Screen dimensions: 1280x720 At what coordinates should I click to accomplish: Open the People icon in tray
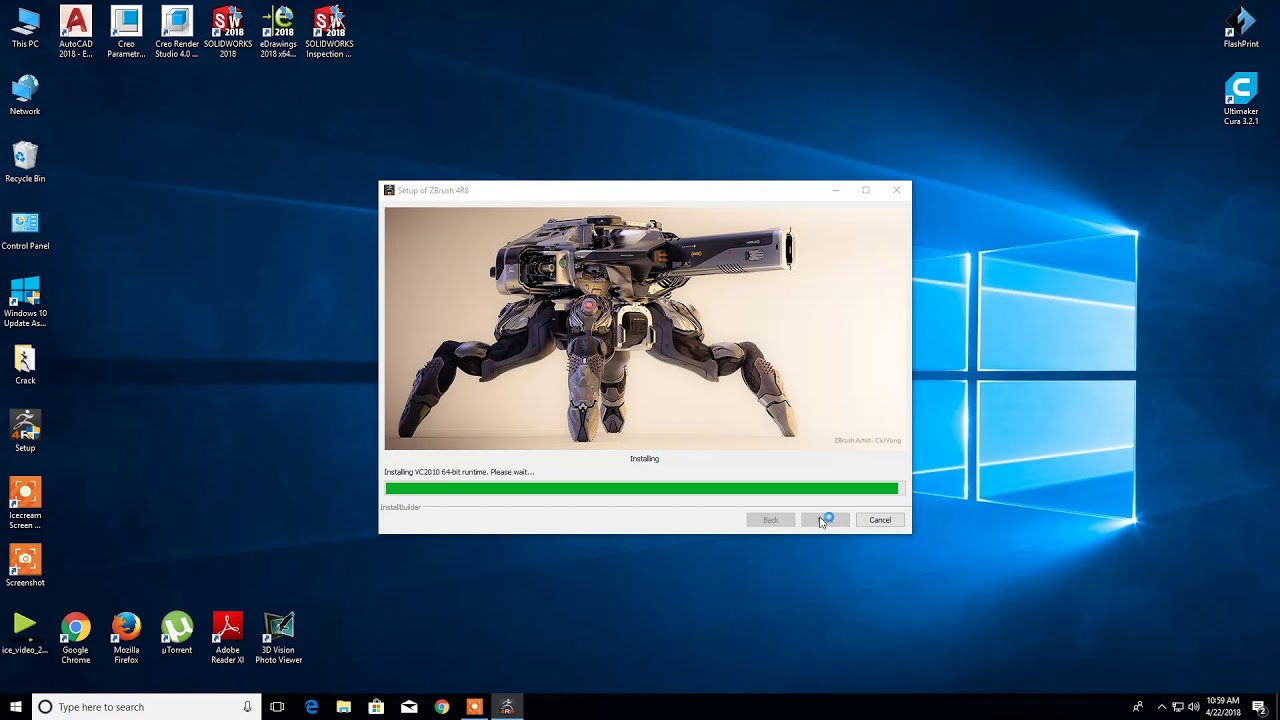(x=1138, y=707)
